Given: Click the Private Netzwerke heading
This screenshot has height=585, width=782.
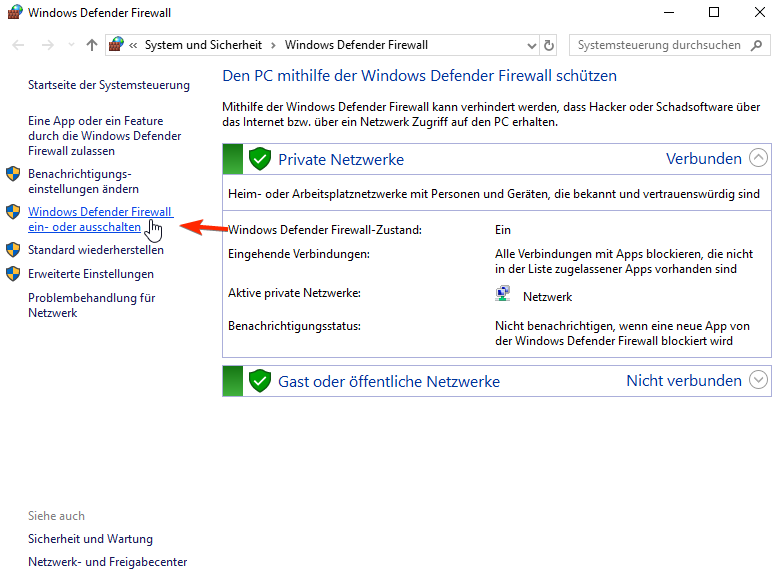Looking at the screenshot, I should [x=341, y=160].
